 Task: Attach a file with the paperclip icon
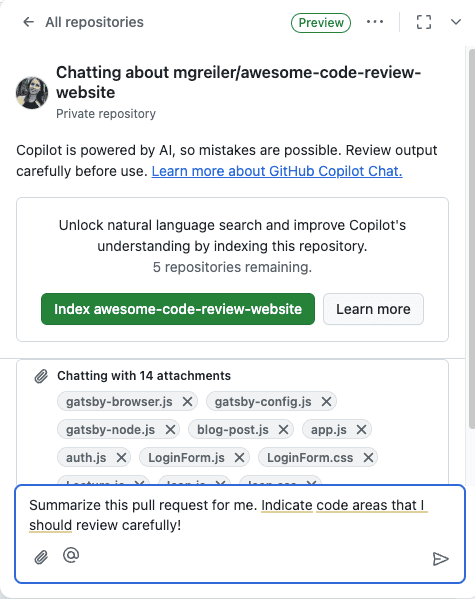coord(41,557)
